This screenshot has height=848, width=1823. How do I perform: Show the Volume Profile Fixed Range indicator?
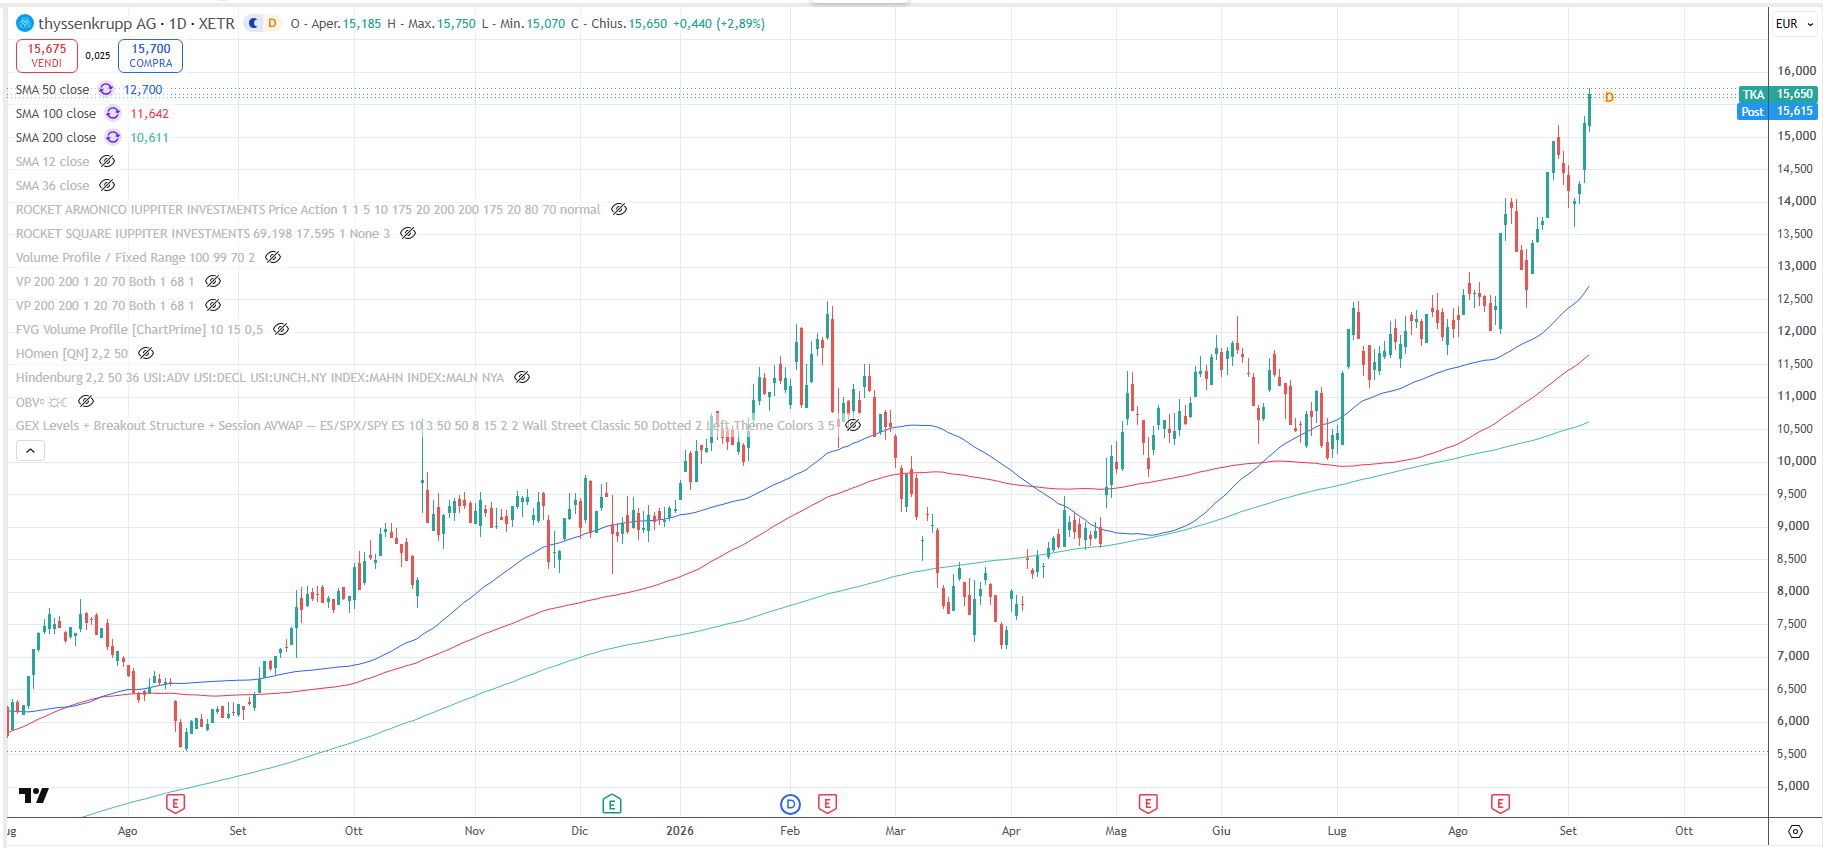273,257
